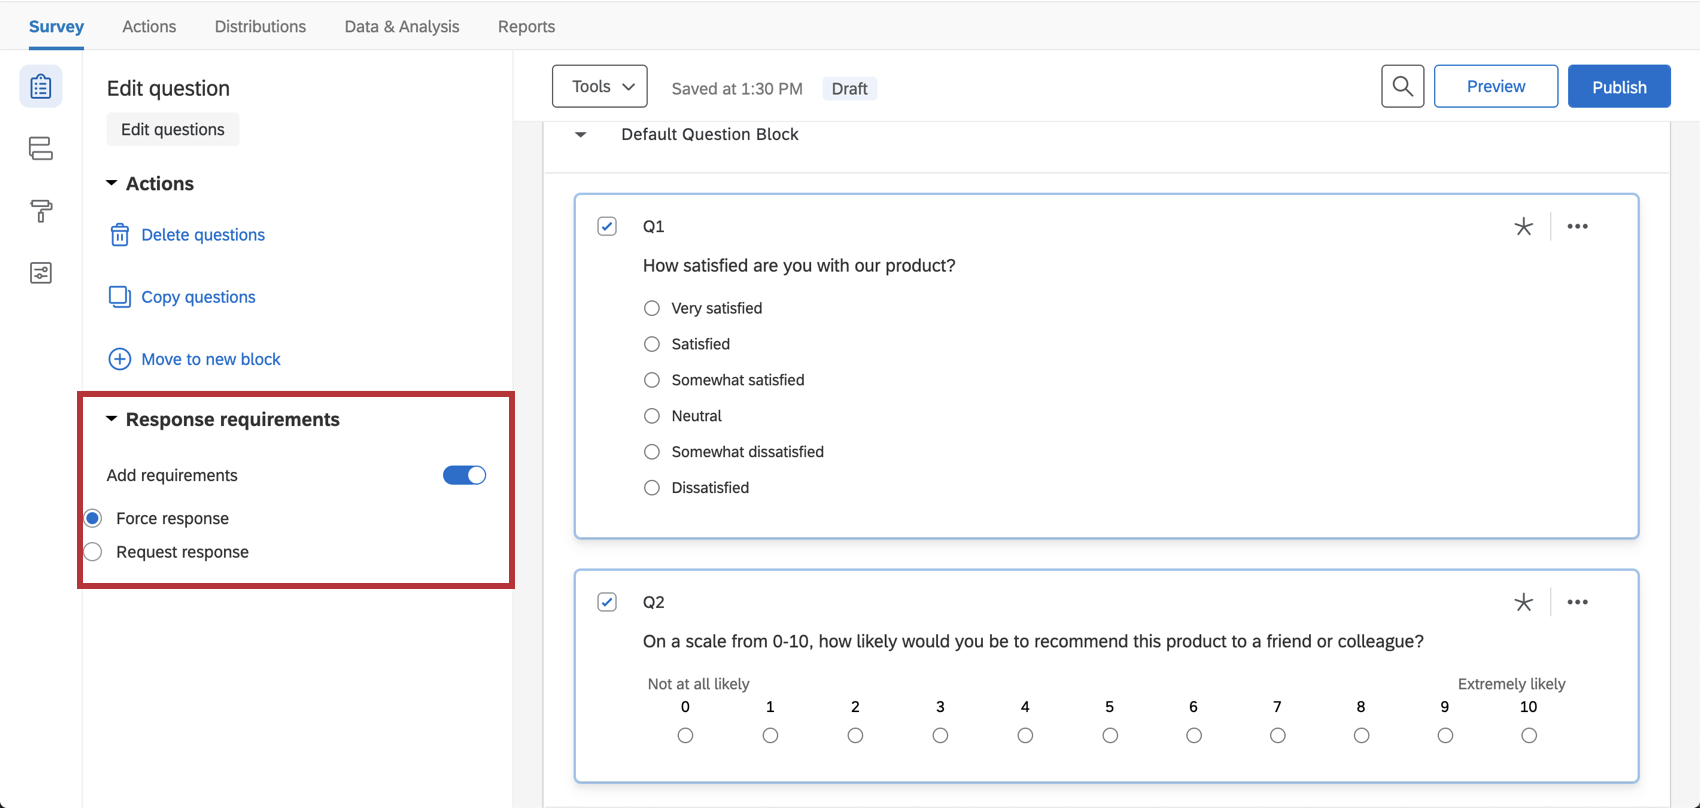Collapse the Default Question Block
This screenshot has height=808, width=1700.
tap(581, 135)
